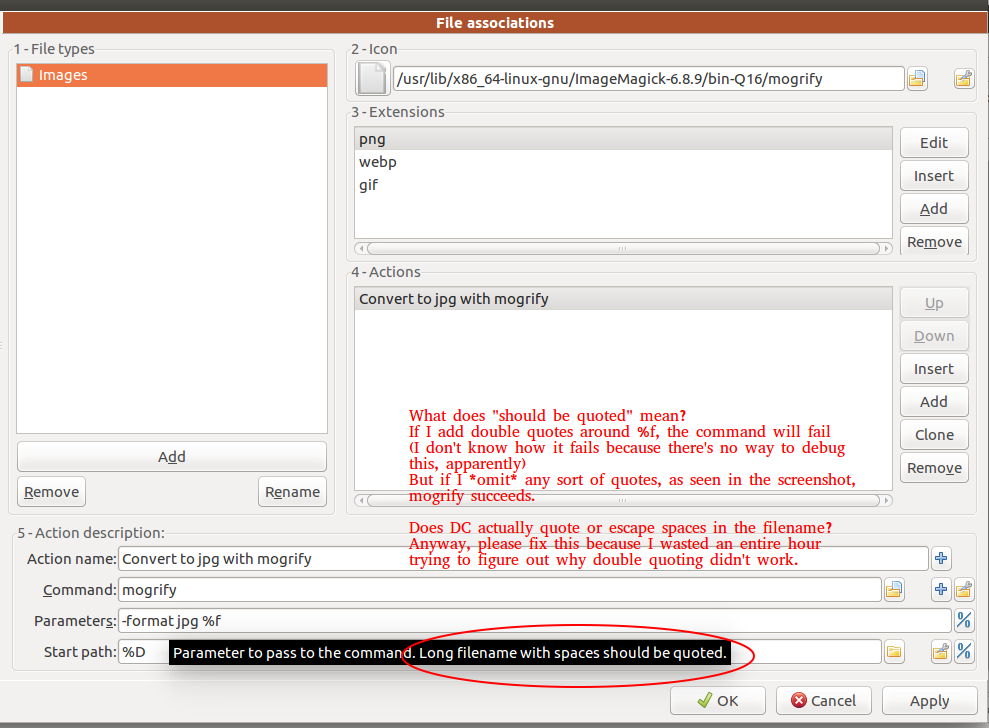Browse folder for Start path
This screenshot has height=728, width=989.
pyautogui.click(x=894, y=652)
